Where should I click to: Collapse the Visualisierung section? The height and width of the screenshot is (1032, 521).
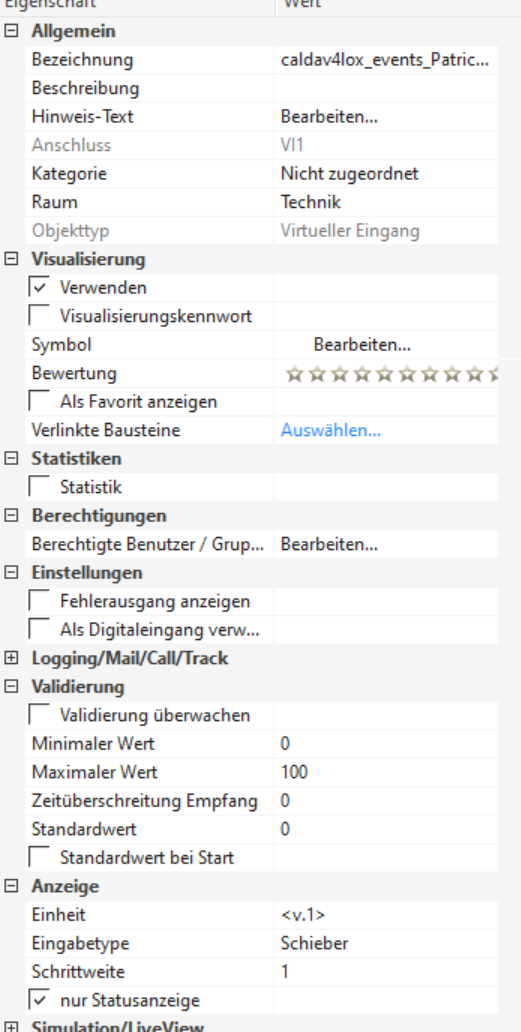tap(11, 259)
